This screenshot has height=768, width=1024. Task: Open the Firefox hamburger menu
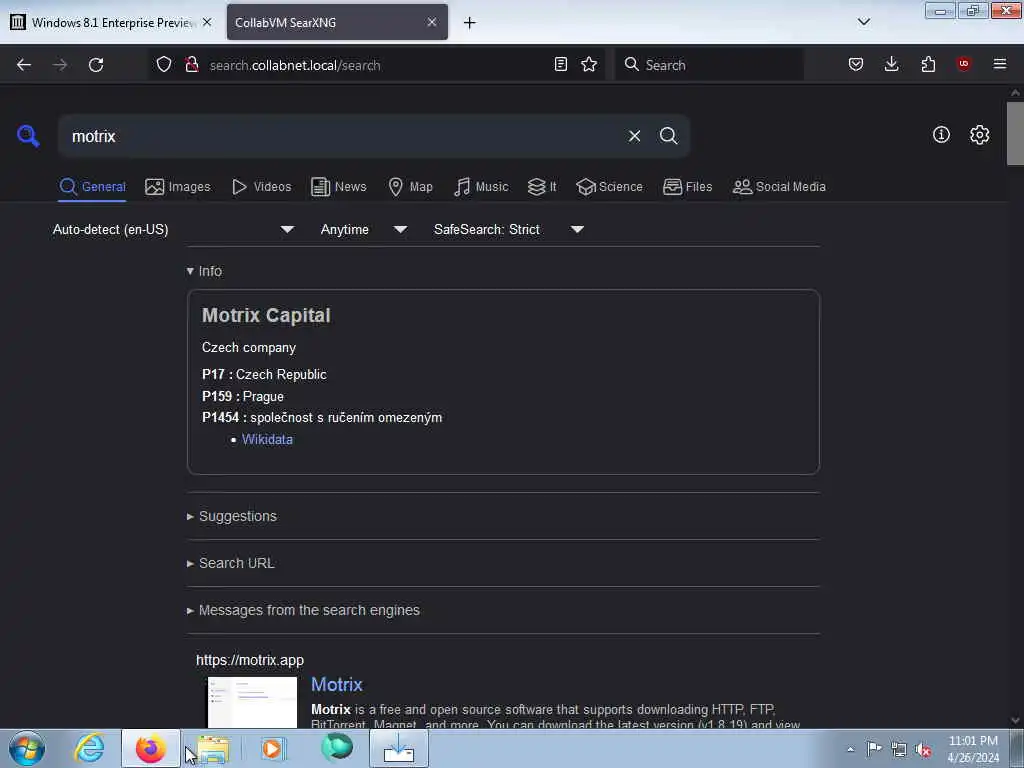[x=999, y=64]
